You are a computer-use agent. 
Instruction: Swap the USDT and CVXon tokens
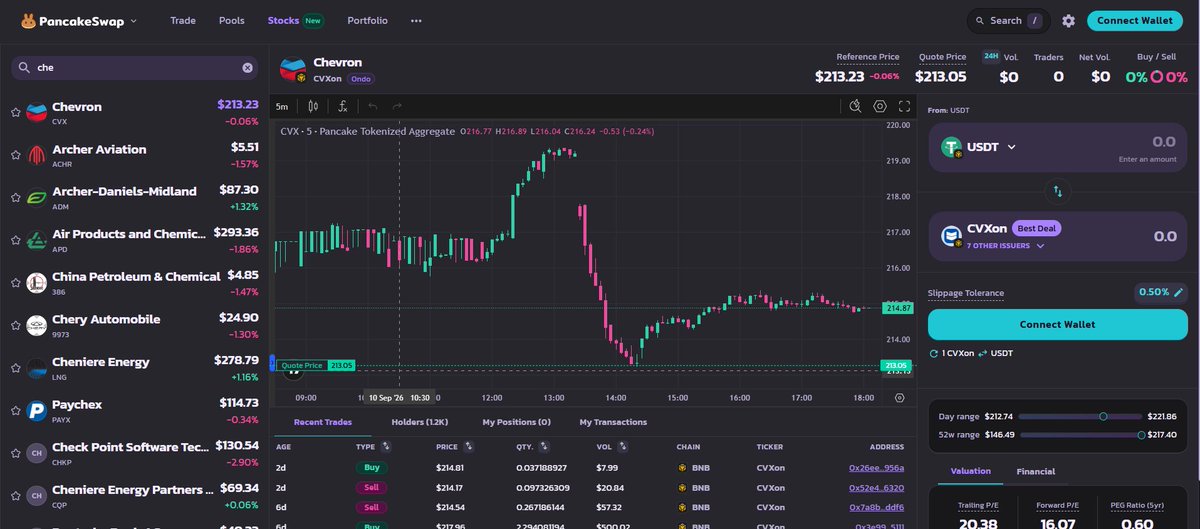1058,190
